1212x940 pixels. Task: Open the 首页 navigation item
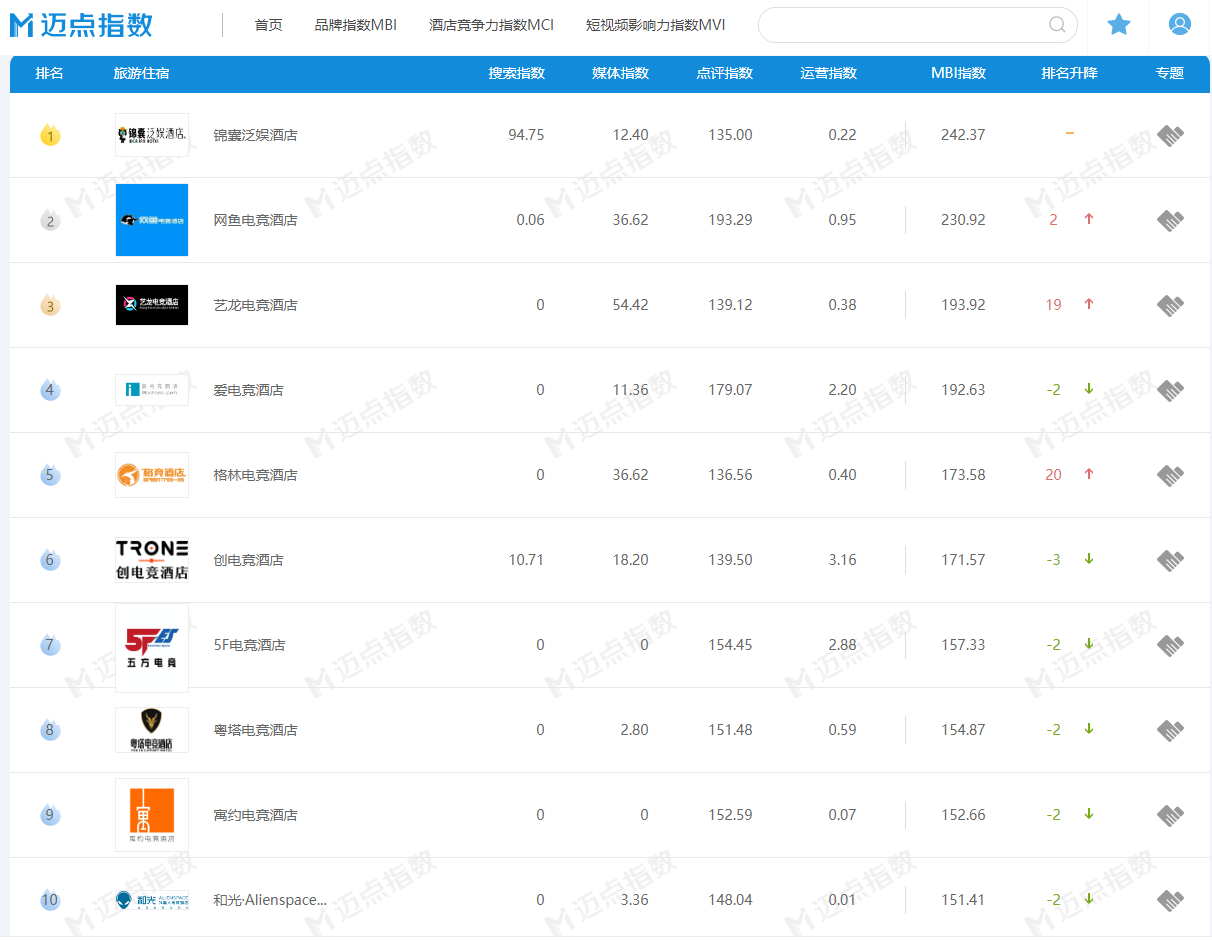(269, 25)
